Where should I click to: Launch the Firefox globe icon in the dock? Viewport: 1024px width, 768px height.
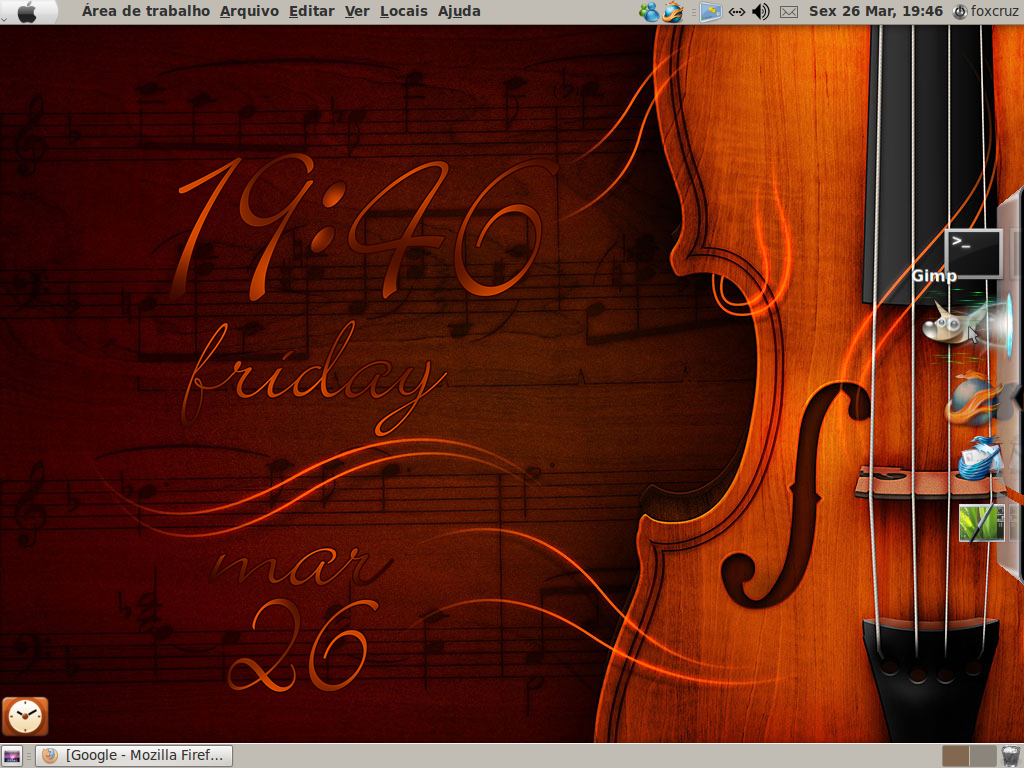973,400
